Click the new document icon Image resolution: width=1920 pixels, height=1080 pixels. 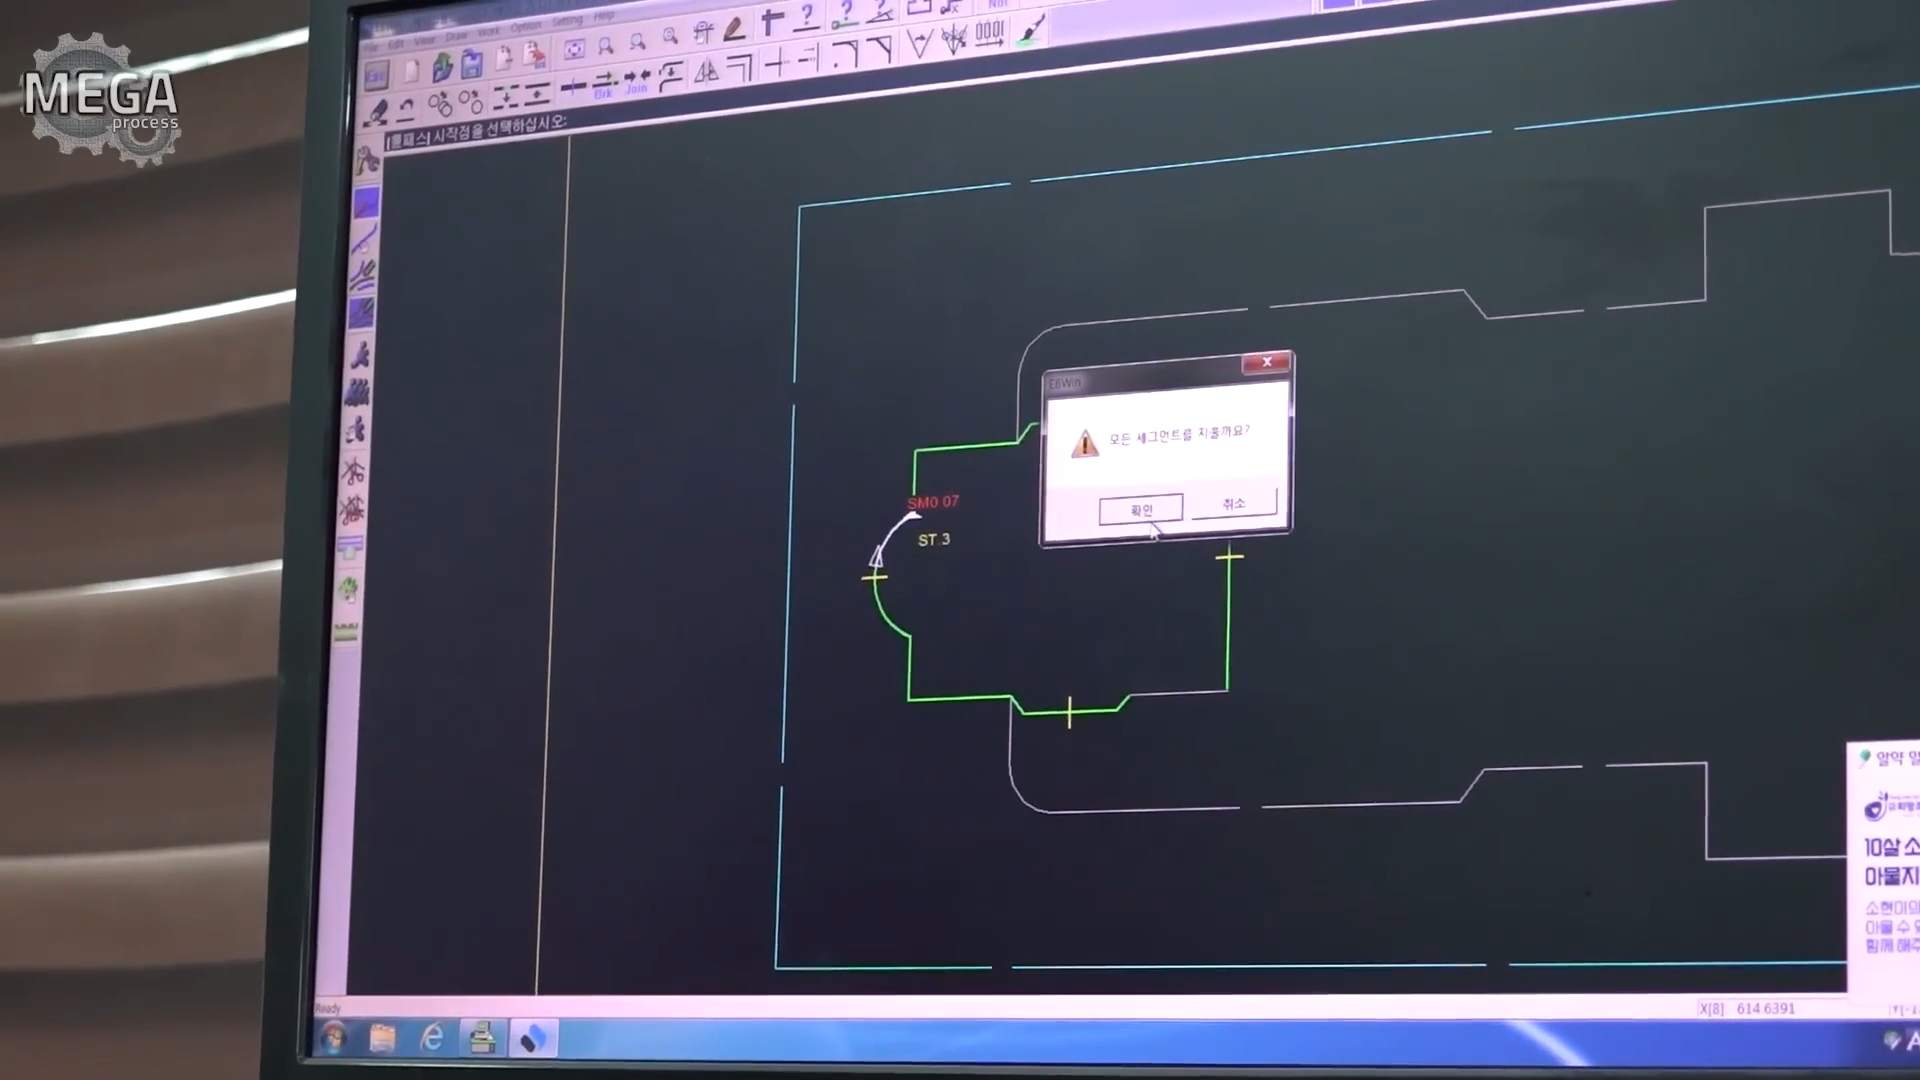(410, 71)
